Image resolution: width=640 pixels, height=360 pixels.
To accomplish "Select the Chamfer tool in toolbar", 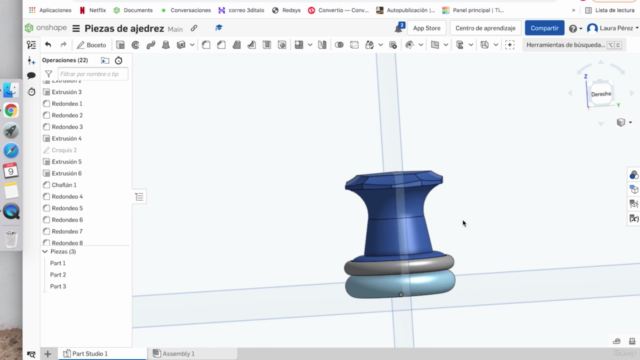I will tap(221, 45).
